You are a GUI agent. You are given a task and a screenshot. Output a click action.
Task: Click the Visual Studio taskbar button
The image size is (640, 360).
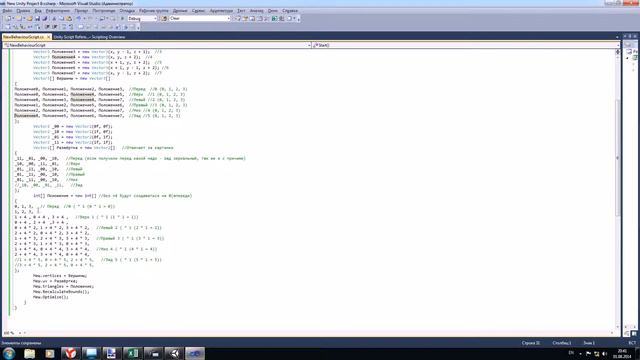[195, 353]
